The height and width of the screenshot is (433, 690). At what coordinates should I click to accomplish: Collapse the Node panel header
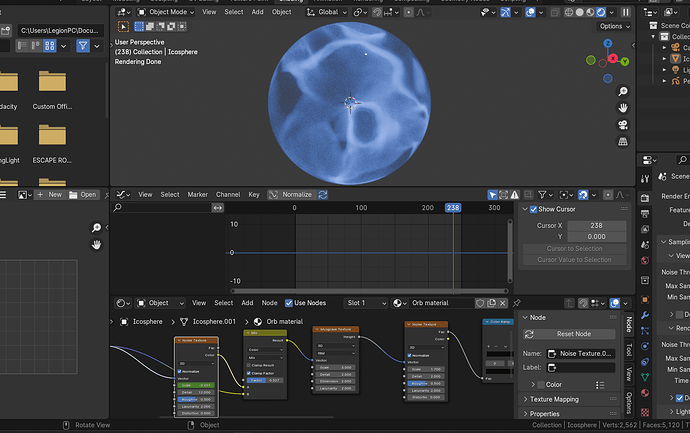[570, 317]
